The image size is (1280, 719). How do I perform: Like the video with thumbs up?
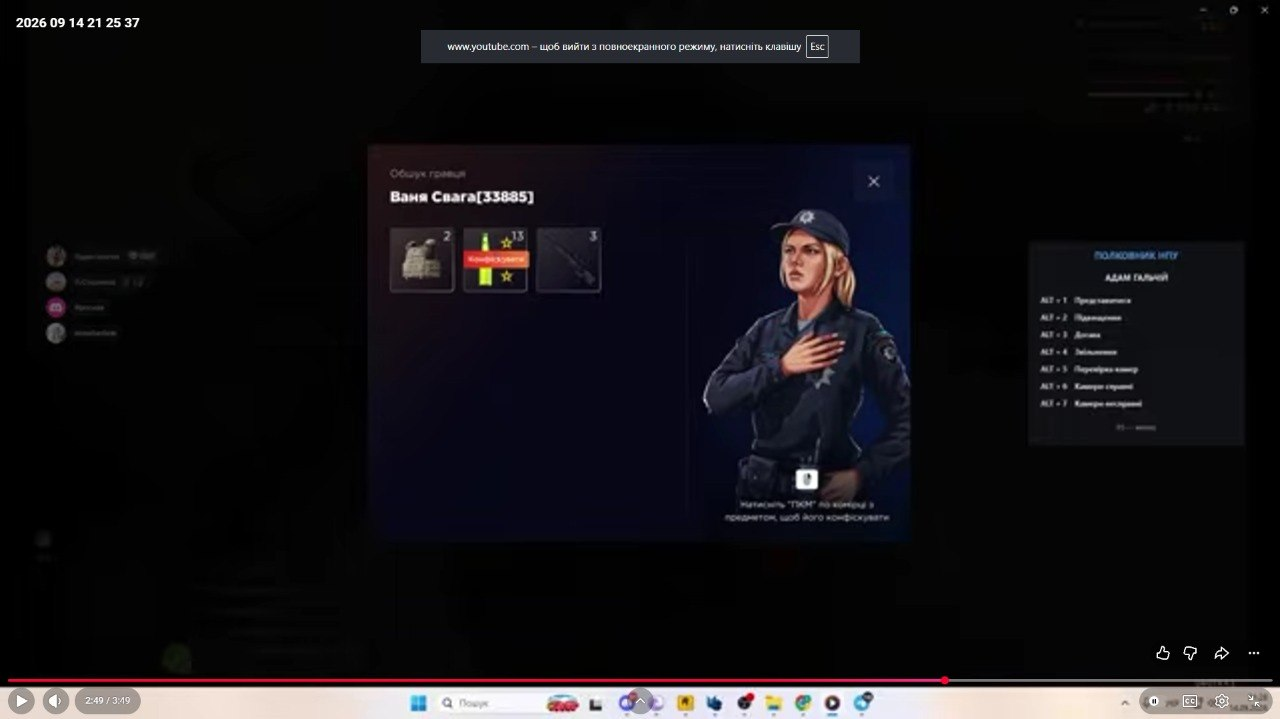1162,653
